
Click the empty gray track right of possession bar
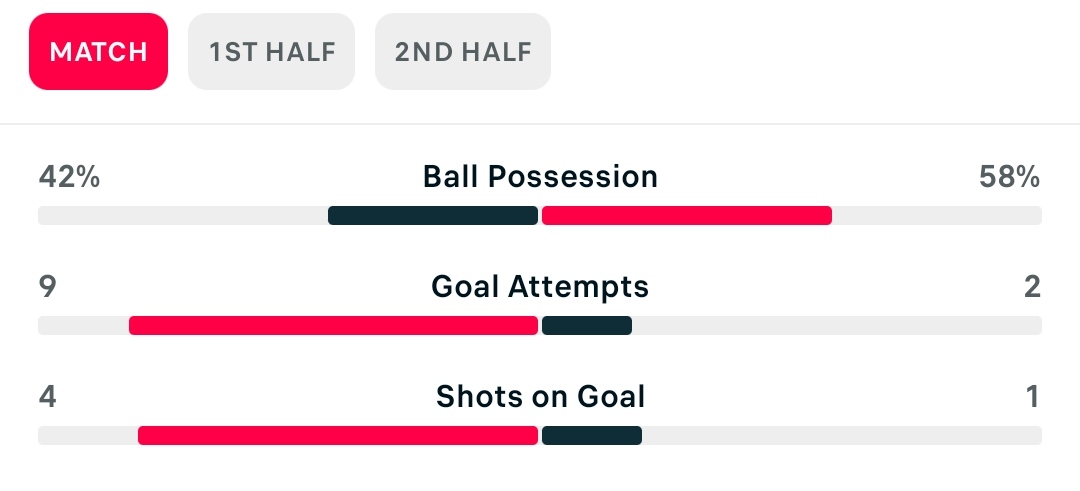click(937, 216)
